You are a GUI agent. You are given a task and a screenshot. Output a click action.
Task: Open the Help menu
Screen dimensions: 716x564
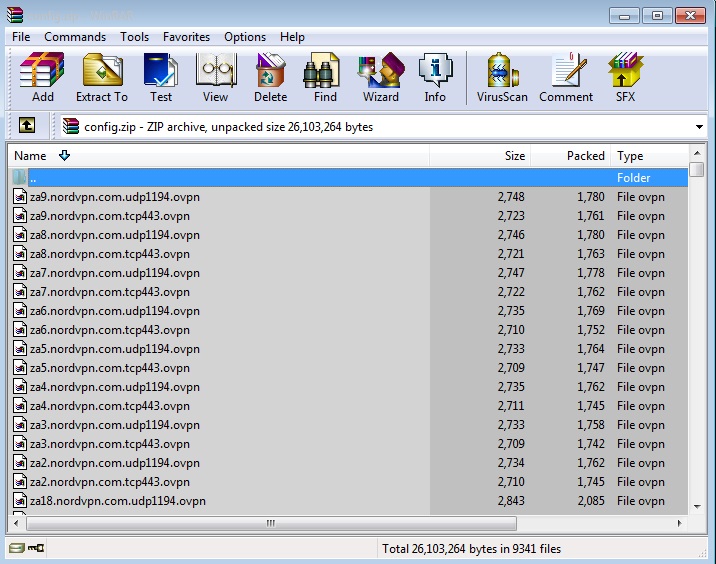pyautogui.click(x=292, y=37)
